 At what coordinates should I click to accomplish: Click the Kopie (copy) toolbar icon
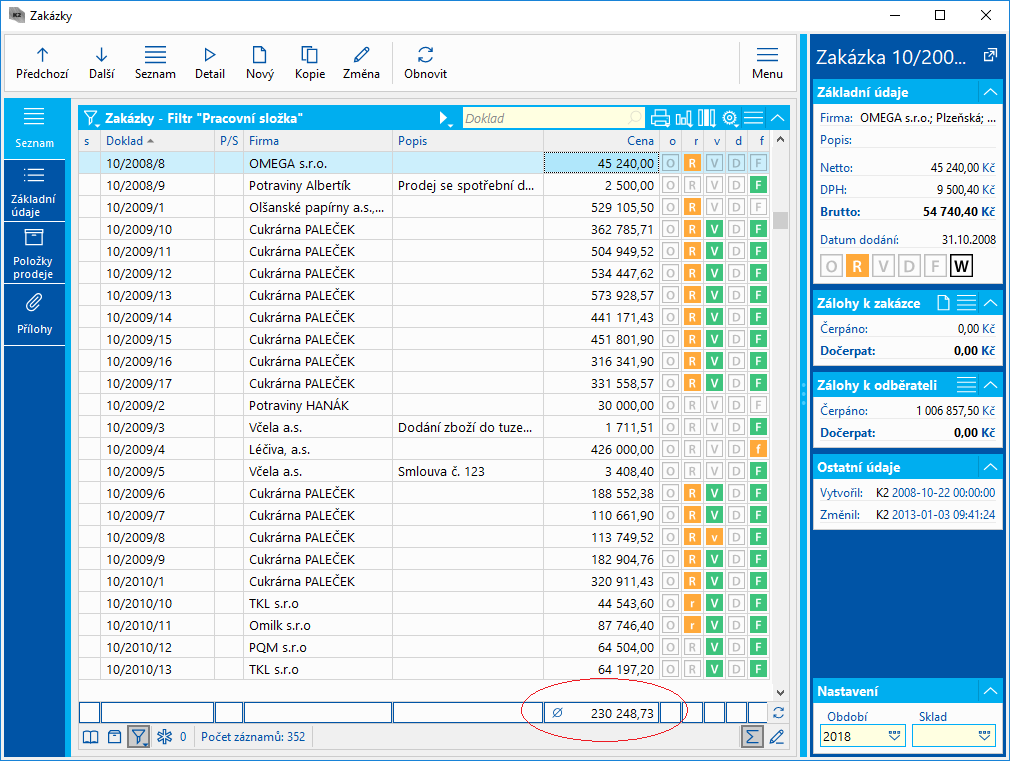coord(310,56)
